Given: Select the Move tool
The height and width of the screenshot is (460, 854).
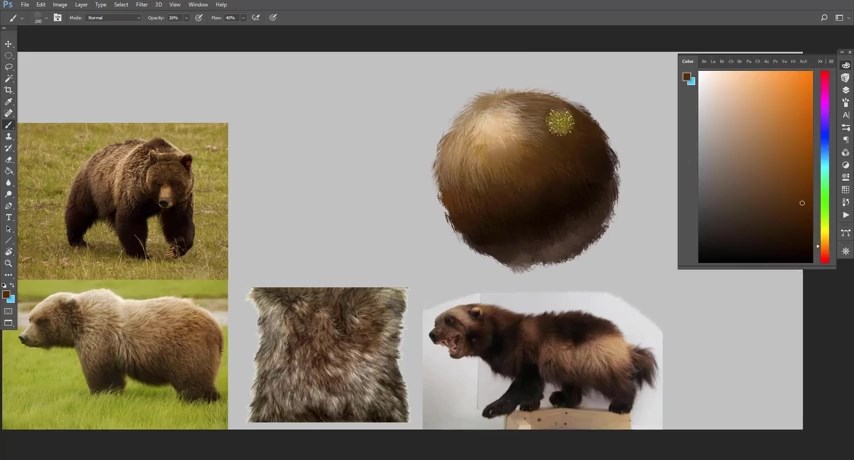Looking at the screenshot, I should click(x=8, y=44).
